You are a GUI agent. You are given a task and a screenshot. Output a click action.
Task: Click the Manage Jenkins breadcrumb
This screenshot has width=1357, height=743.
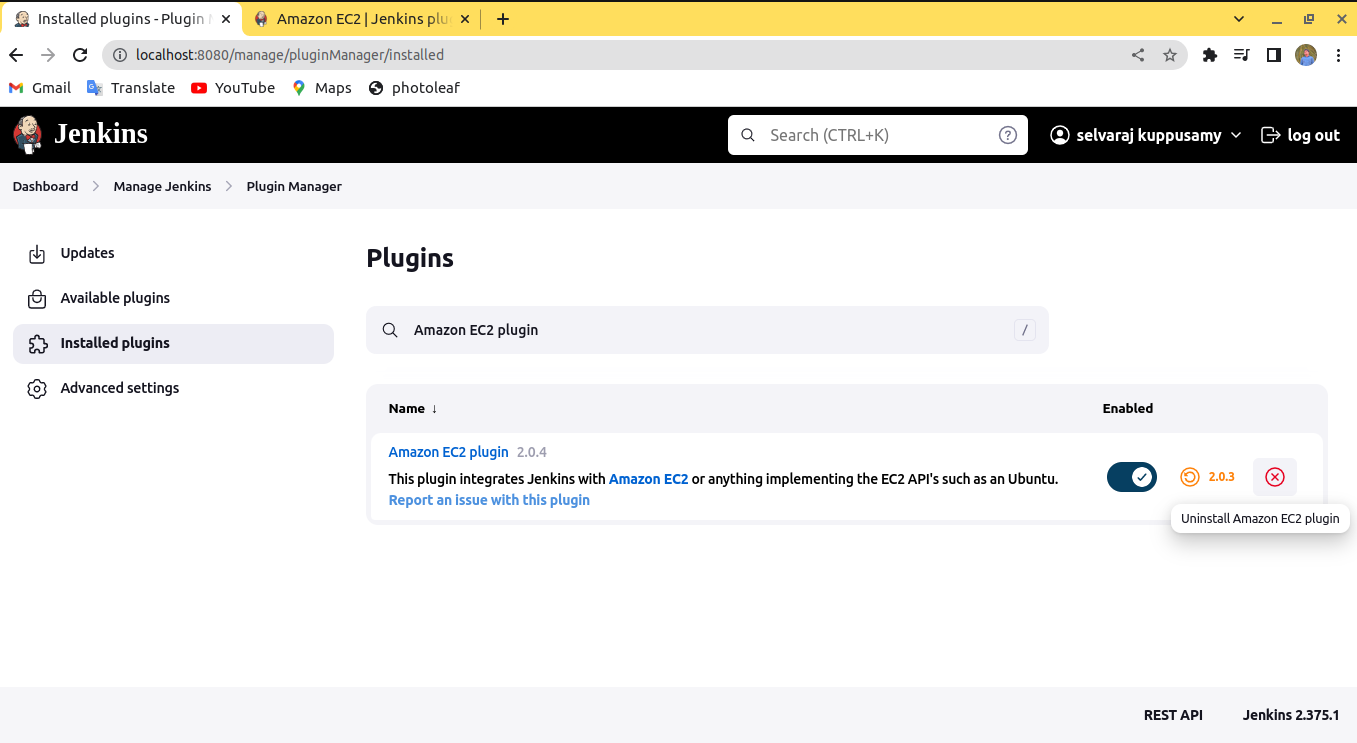point(162,186)
